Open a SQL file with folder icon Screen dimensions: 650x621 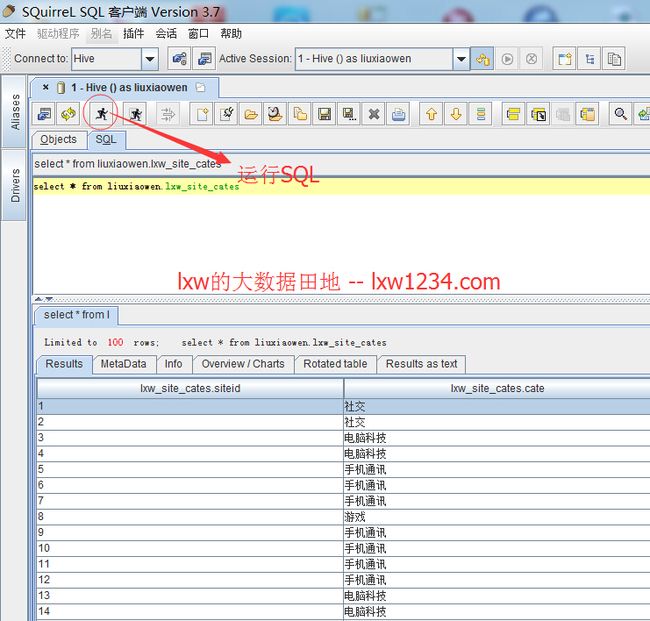click(x=251, y=114)
